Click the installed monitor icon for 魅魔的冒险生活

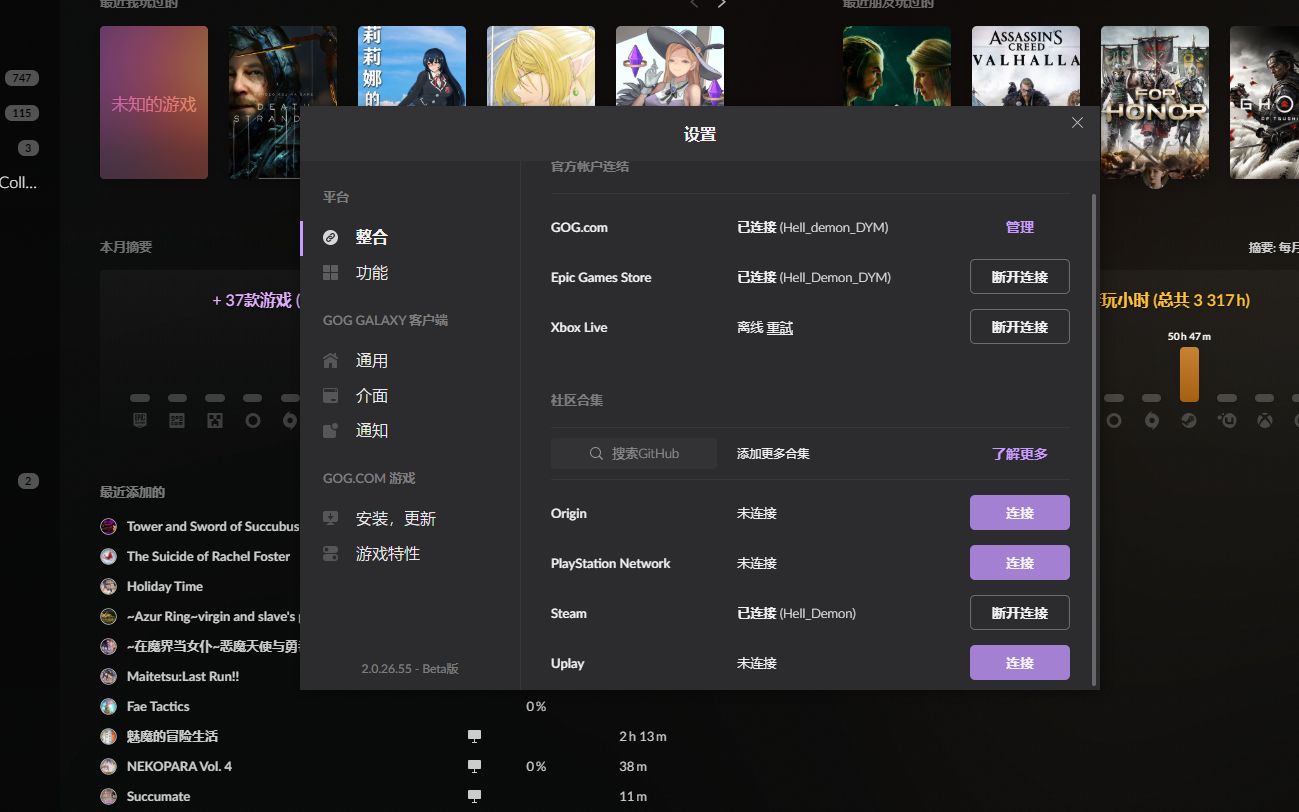pos(475,736)
